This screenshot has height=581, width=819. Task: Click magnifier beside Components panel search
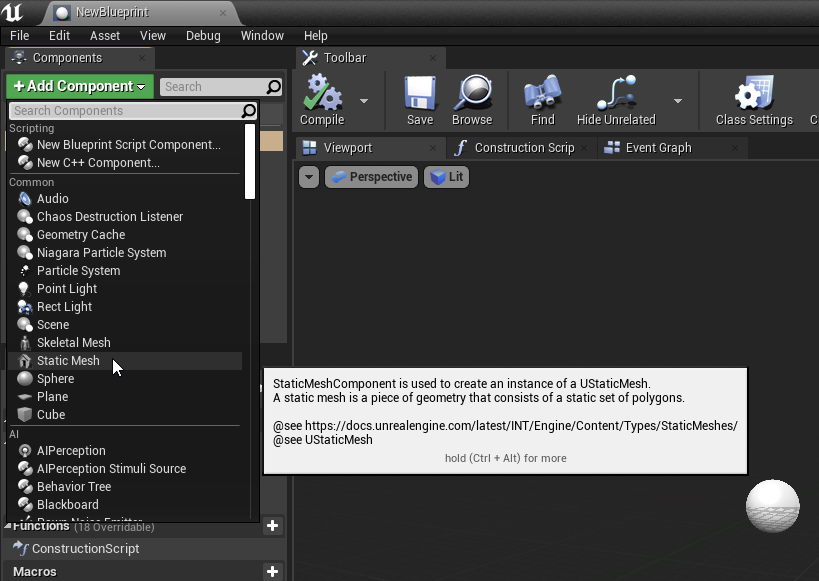274,87
